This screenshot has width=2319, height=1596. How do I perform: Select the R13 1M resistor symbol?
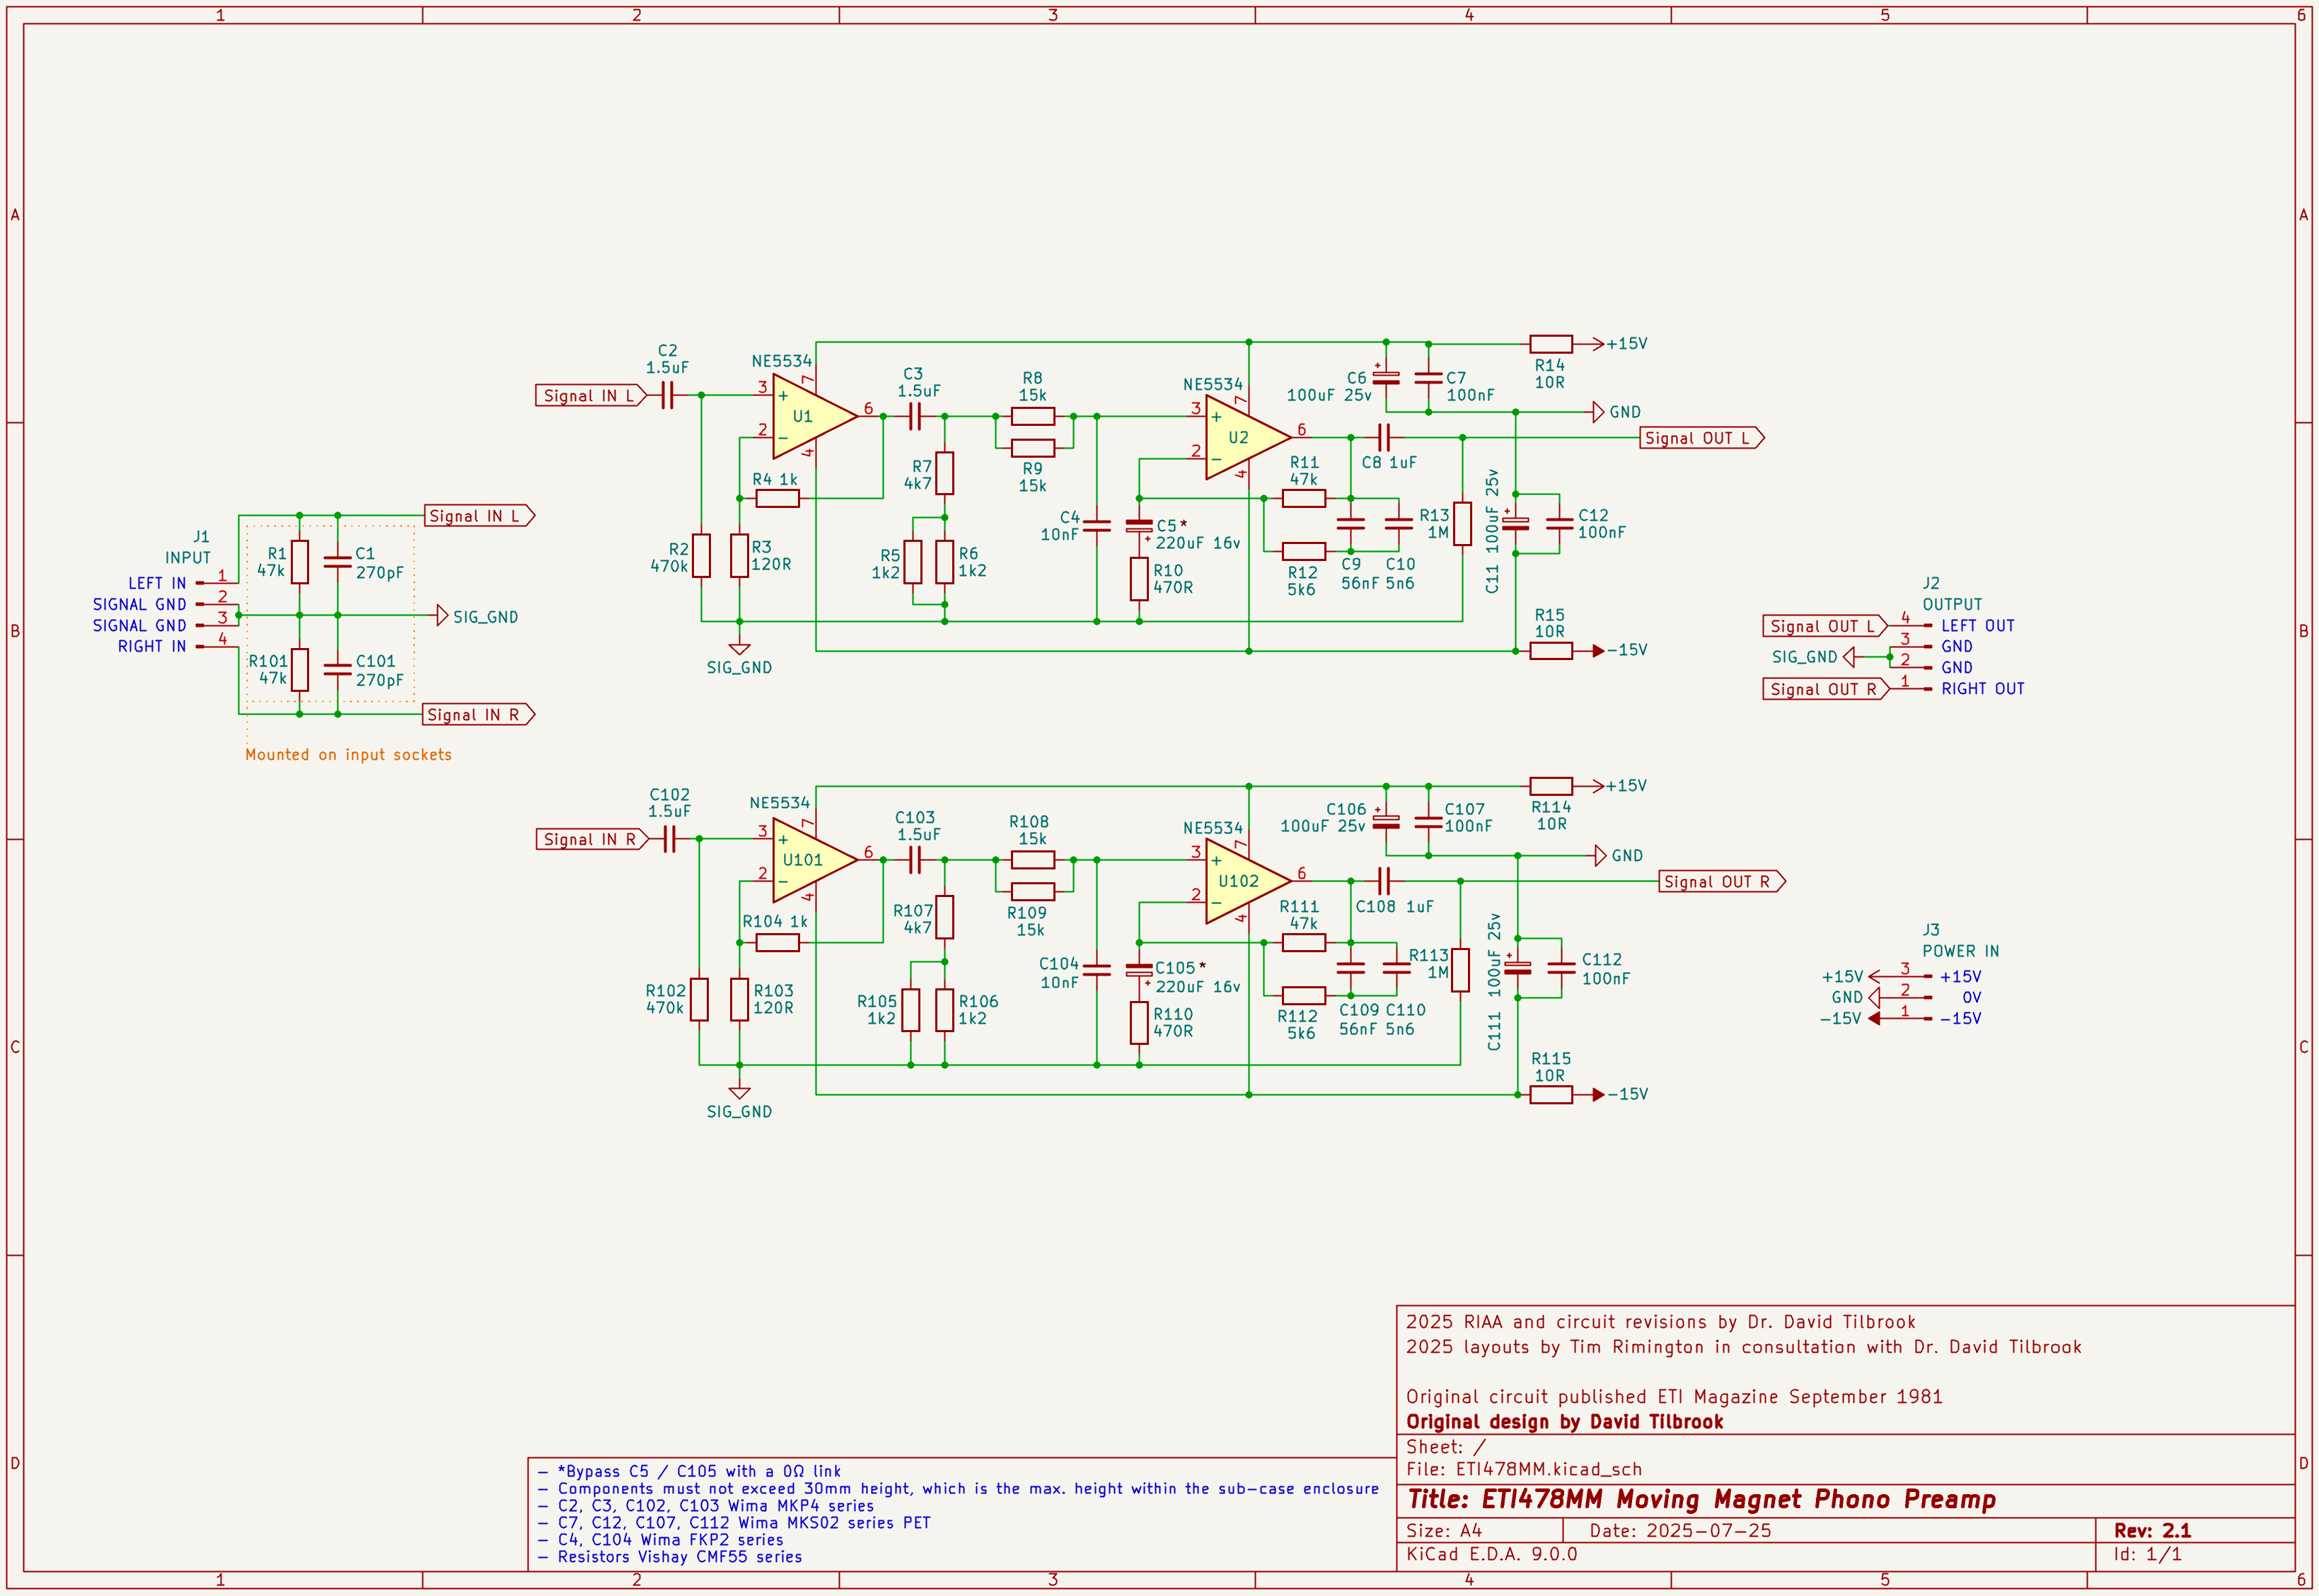[x=1462, y=524]
